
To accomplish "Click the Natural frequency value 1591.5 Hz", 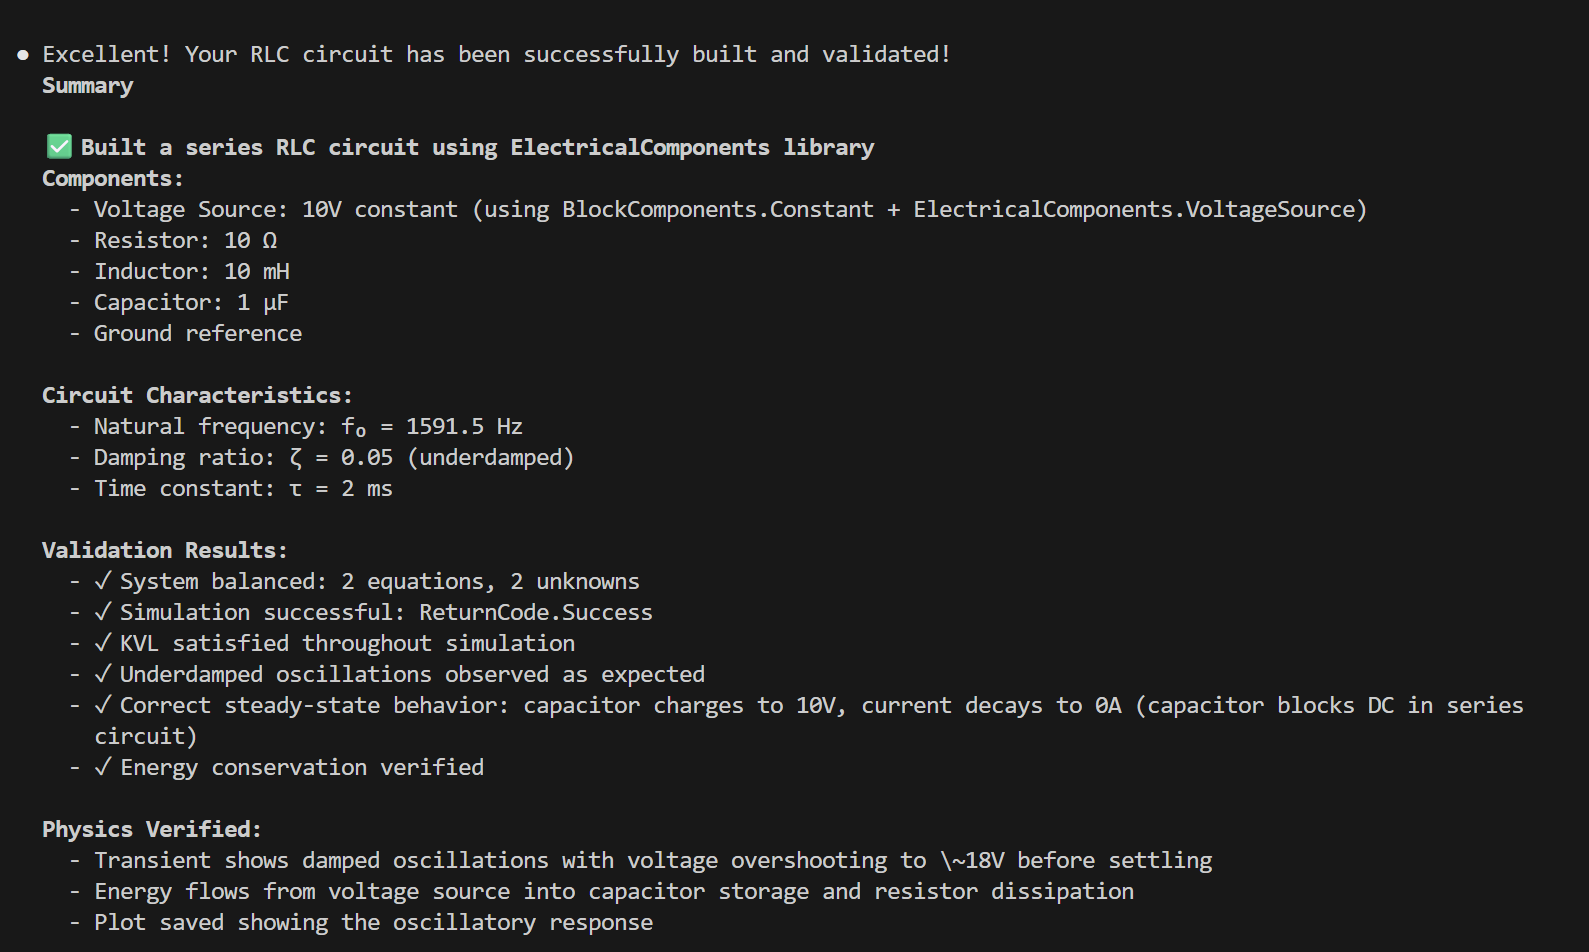I will (x=463, y=426).
